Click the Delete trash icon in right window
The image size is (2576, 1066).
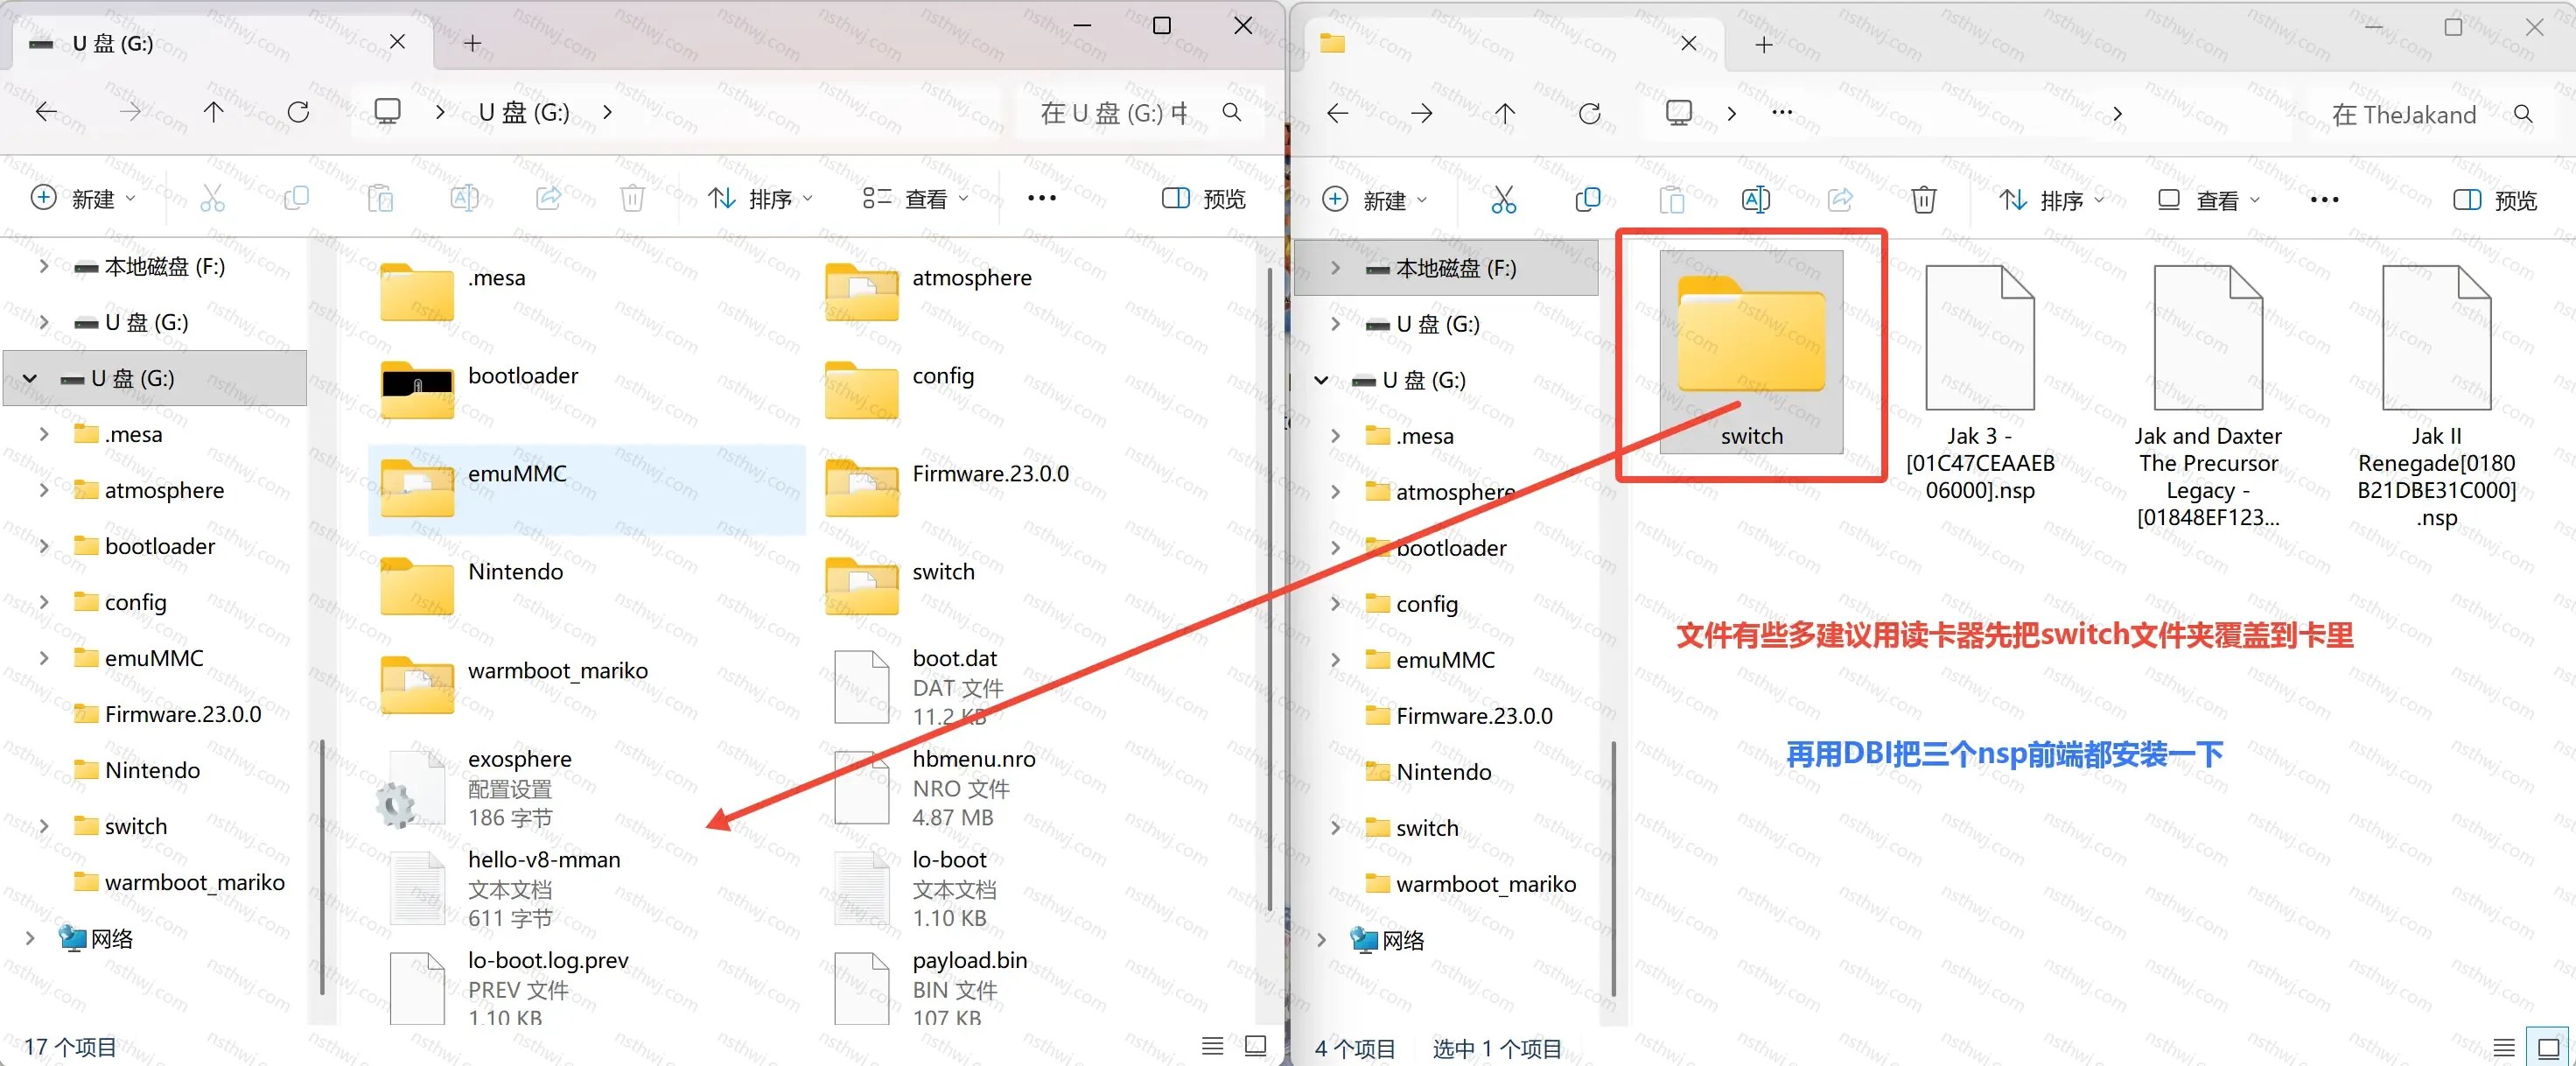[1923, 200]
